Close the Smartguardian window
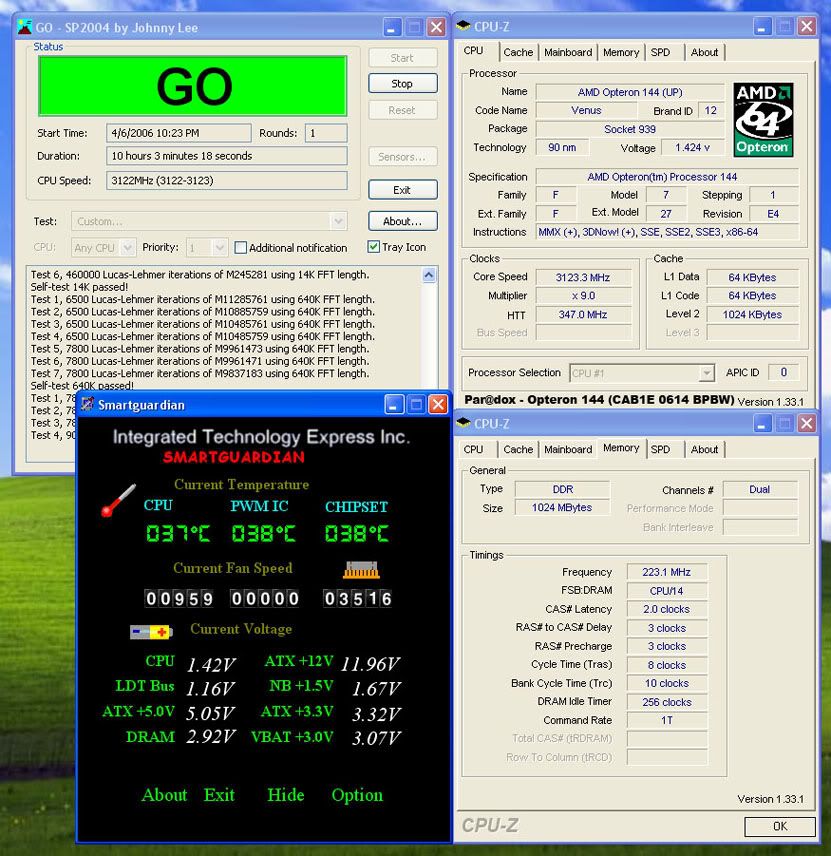831x856 pixels. coord(438,405)
